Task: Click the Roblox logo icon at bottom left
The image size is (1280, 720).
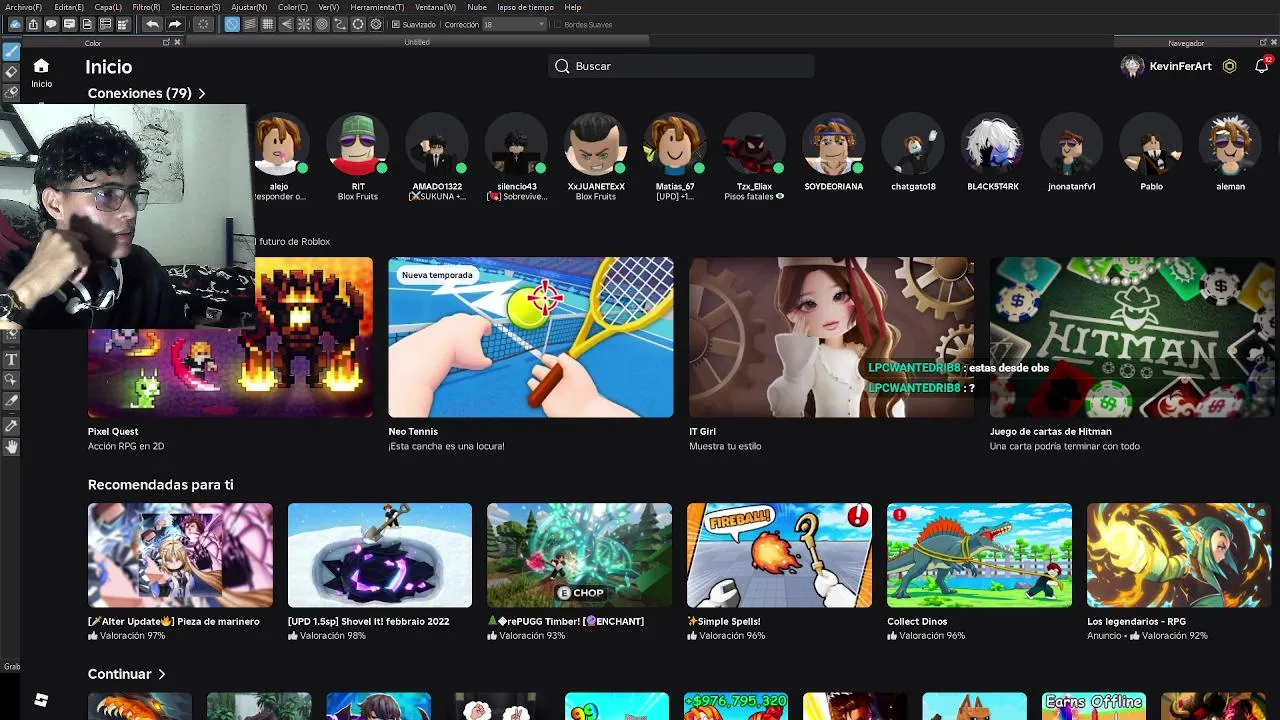Action: [x=41, y=700]
